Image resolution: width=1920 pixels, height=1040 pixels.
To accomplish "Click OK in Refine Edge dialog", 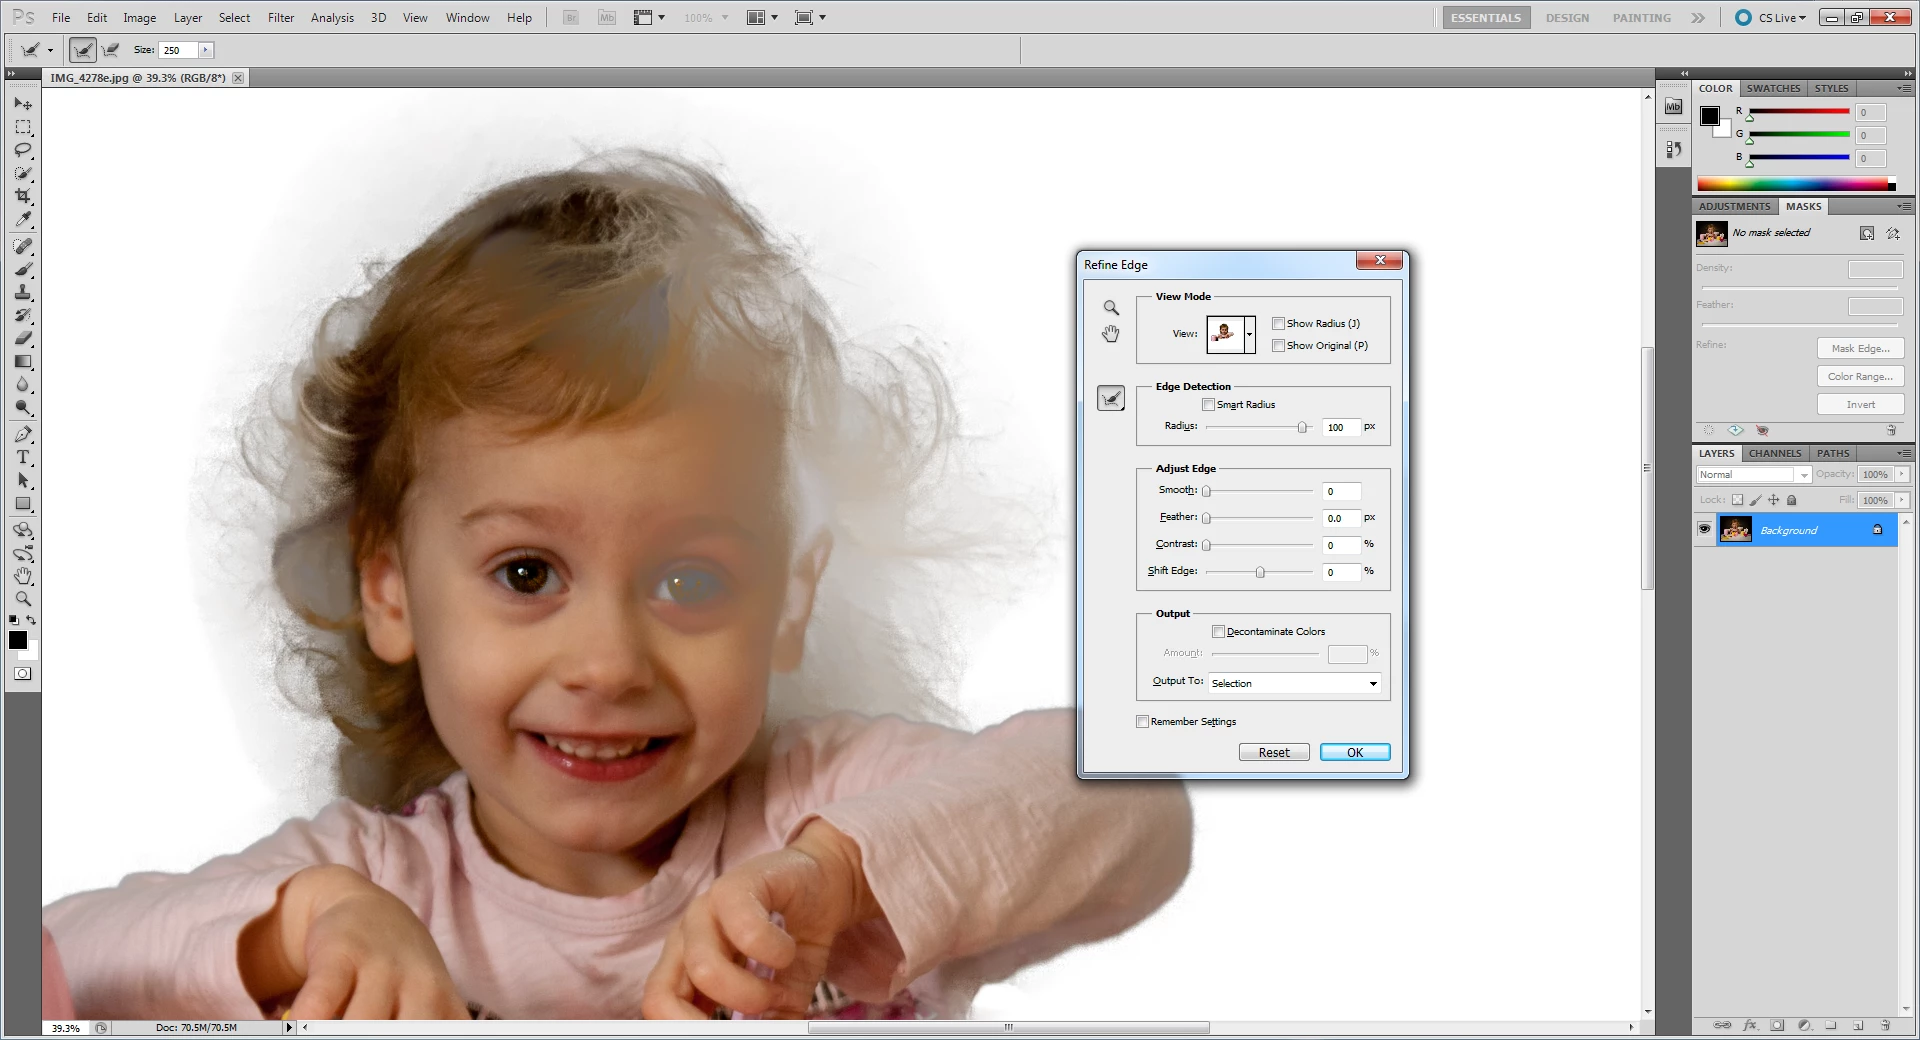I will click(x=1355, y=753).
